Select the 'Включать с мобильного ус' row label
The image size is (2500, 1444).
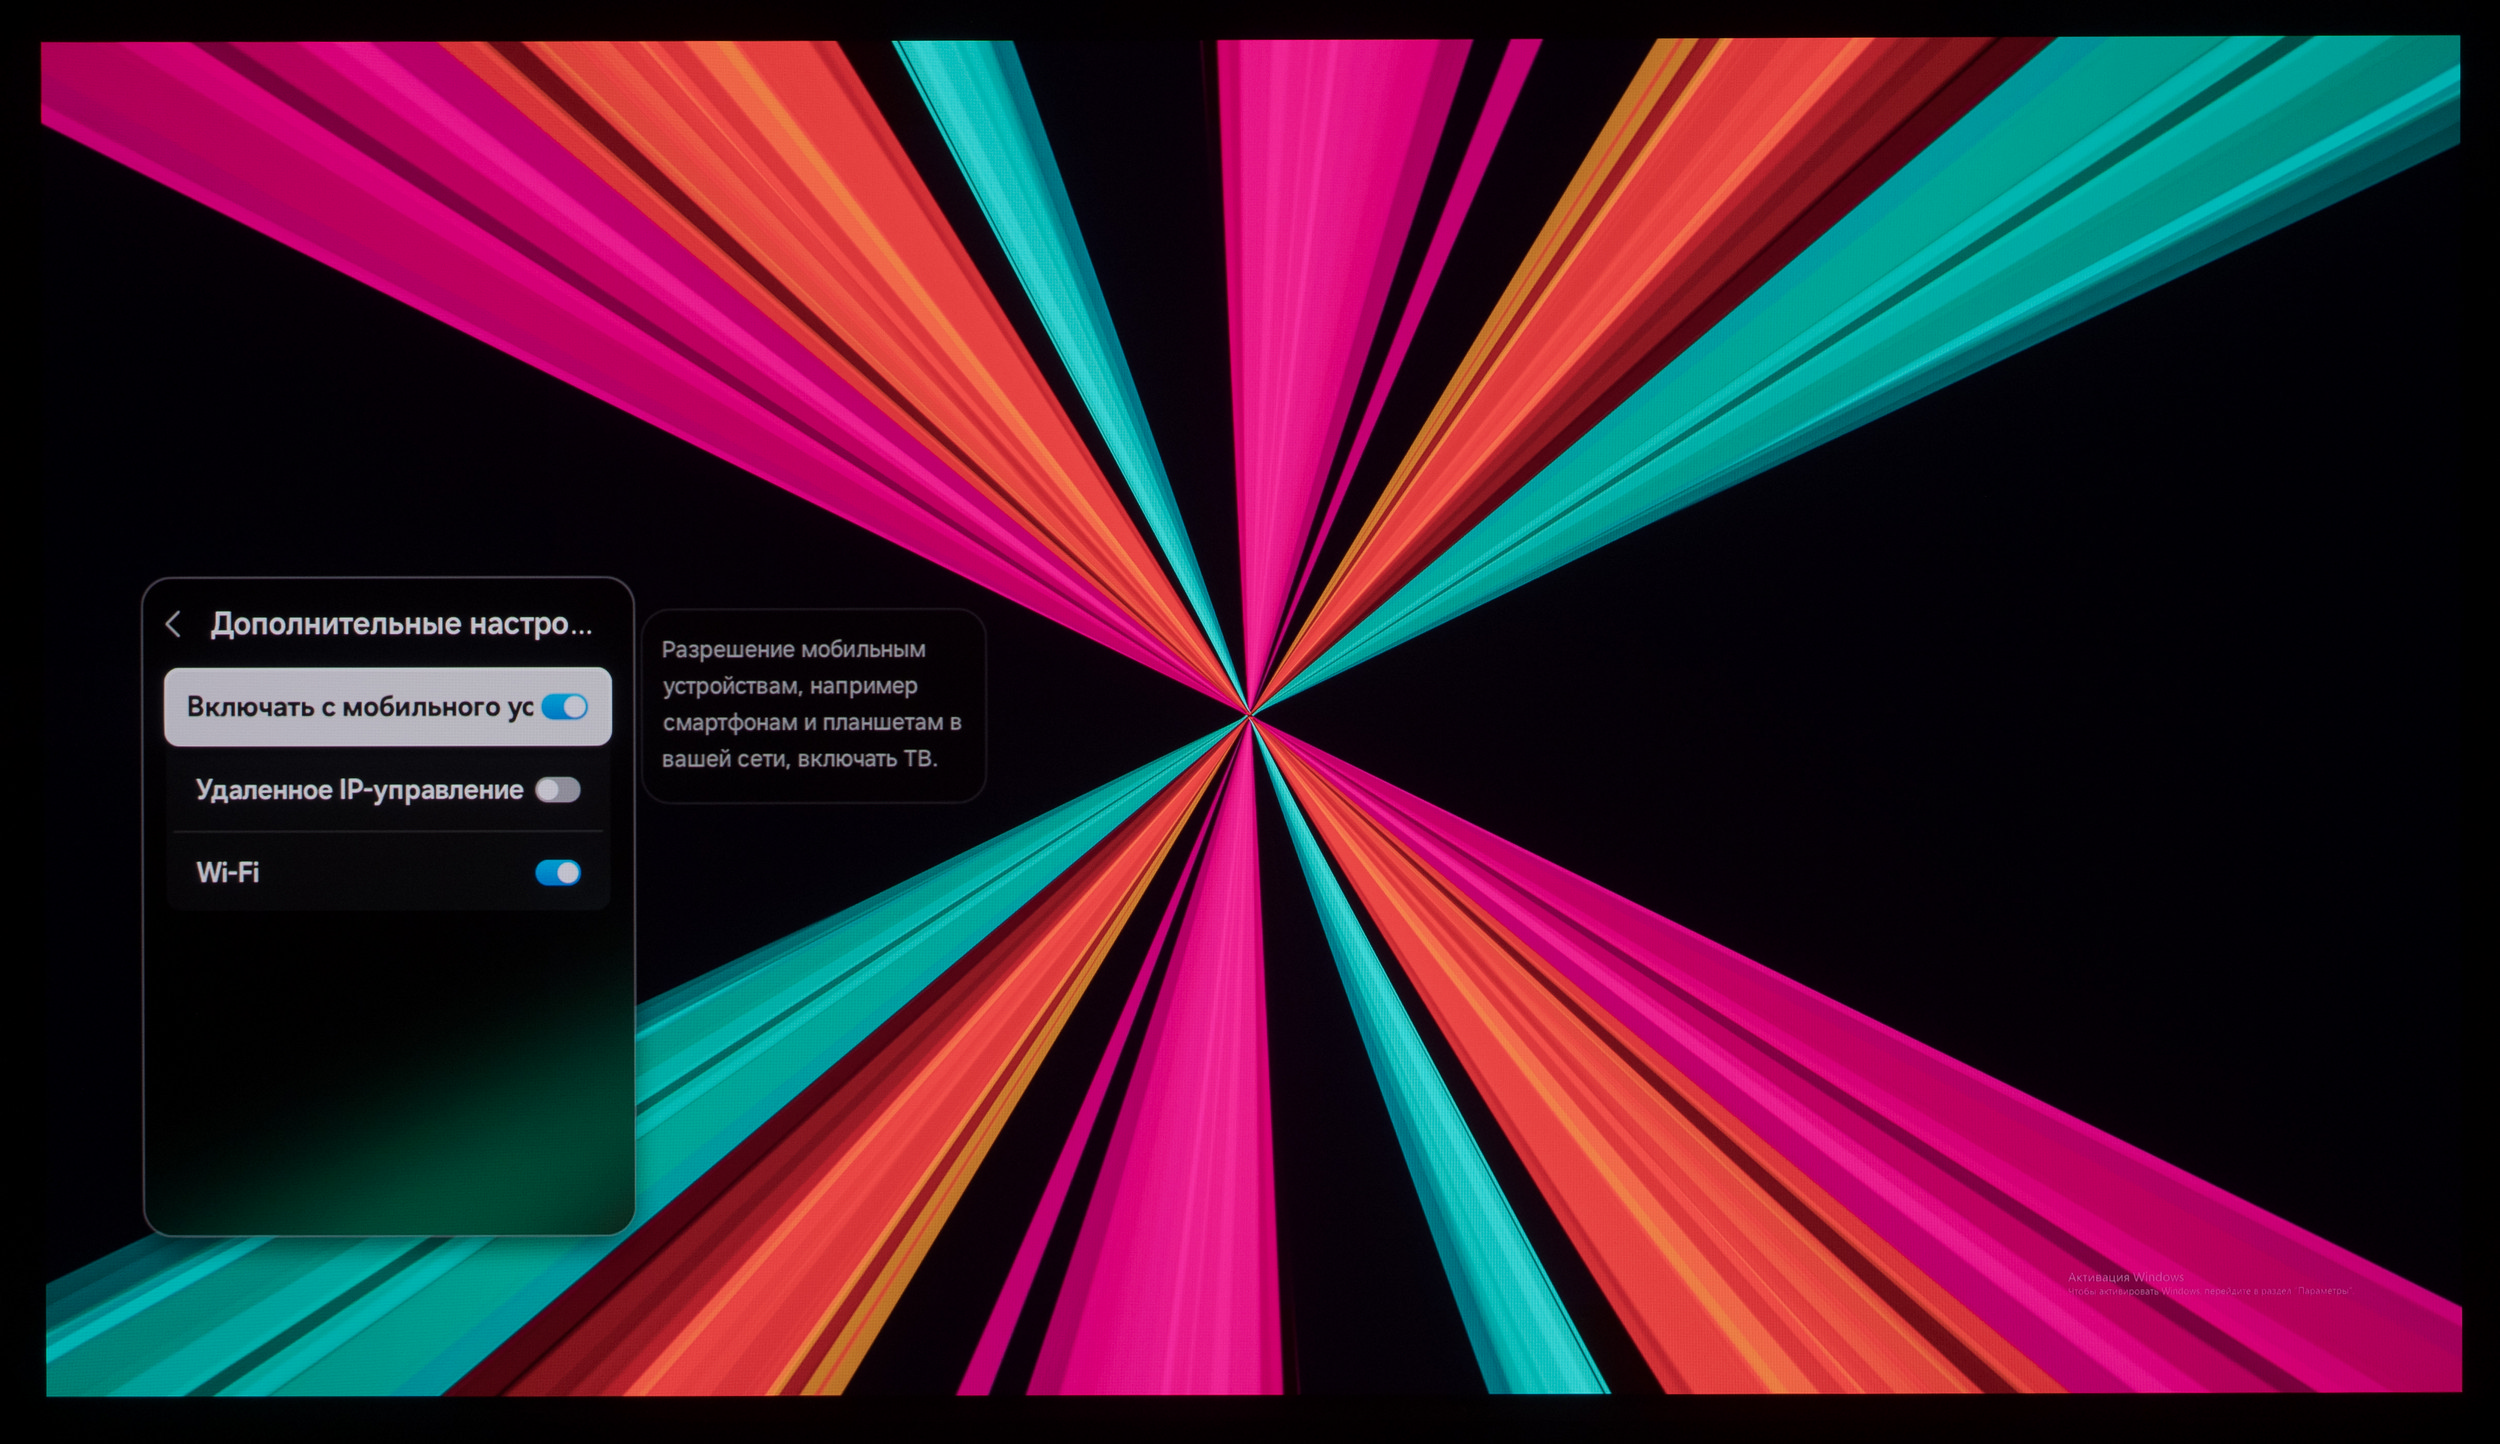[x=359, y=707]
